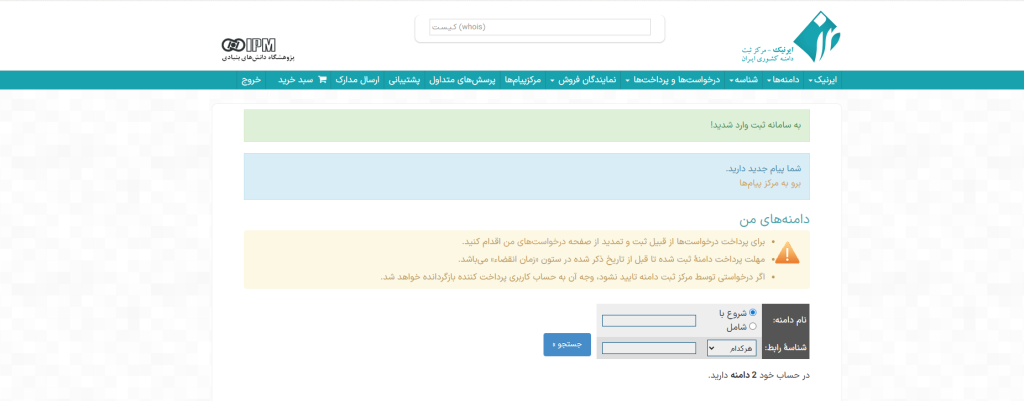The height and width of the screenshot is (401, 1024).
Task: Click the whois search field
Action: pyautogui.click(x=539, y=27)
